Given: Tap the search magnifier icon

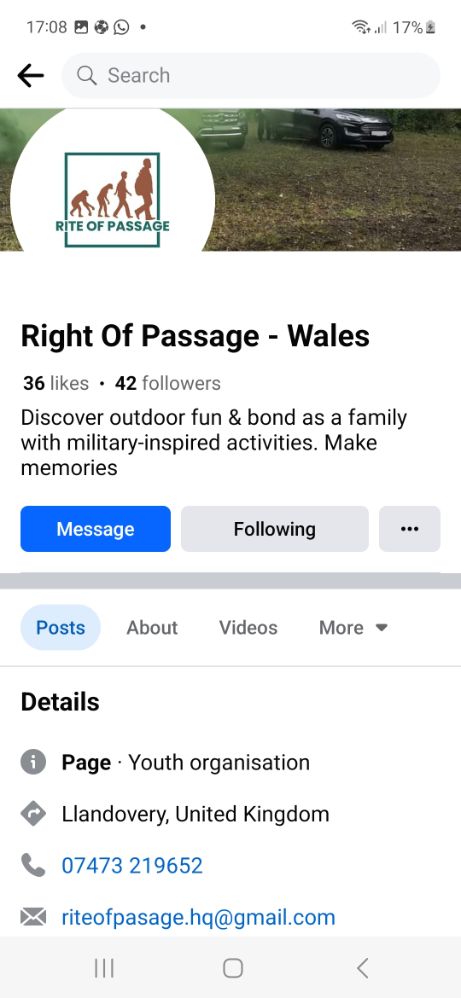Looking at the screenshot, I should [x=86, y=76].
